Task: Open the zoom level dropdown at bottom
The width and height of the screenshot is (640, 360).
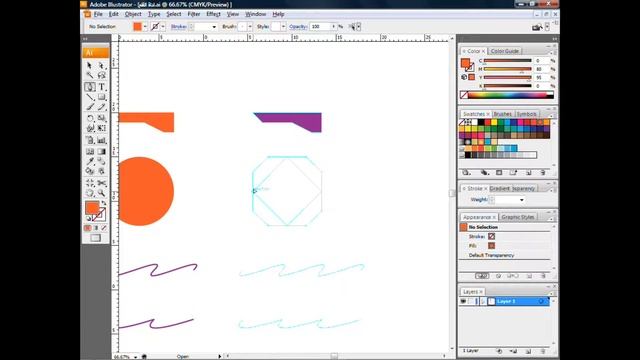Action: (x=136, y=357)
